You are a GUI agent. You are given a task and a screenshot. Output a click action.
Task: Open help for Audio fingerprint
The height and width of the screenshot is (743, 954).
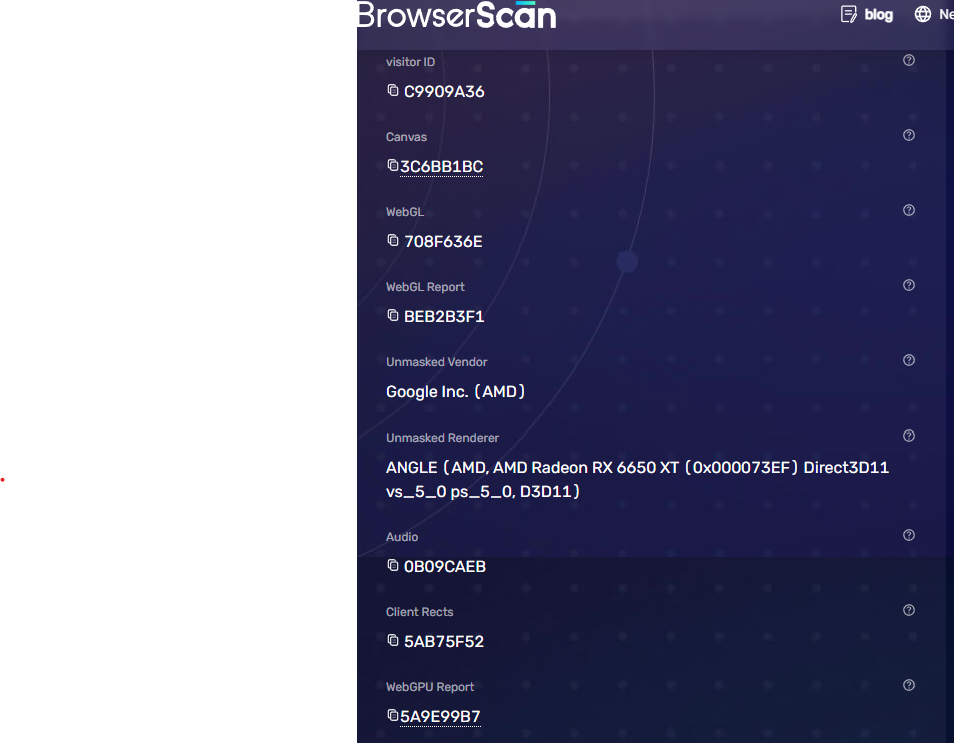coord(909,535)
